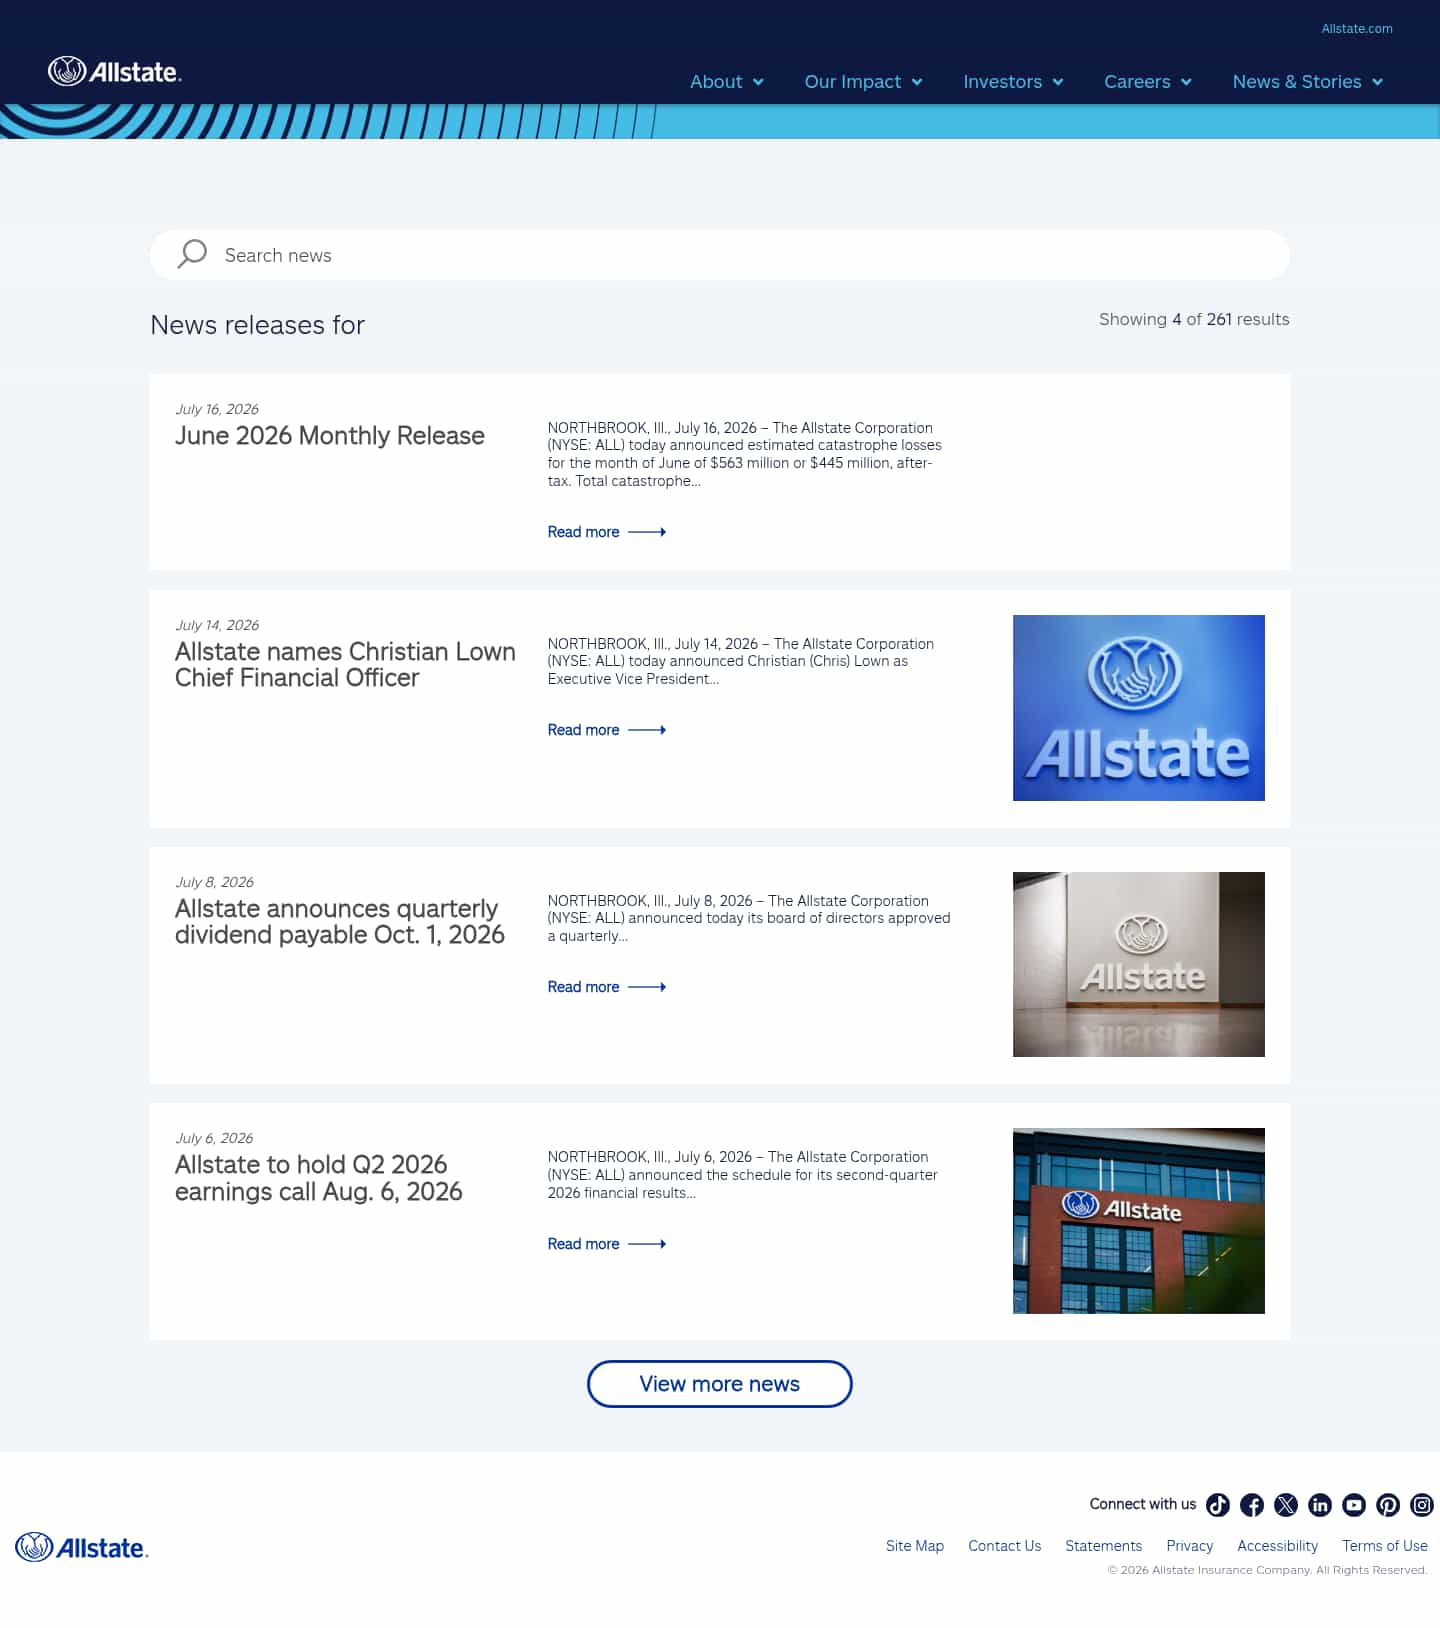Expand the Investors menu chevron
1440x1628 pixels.
(x=1058, y=82)
